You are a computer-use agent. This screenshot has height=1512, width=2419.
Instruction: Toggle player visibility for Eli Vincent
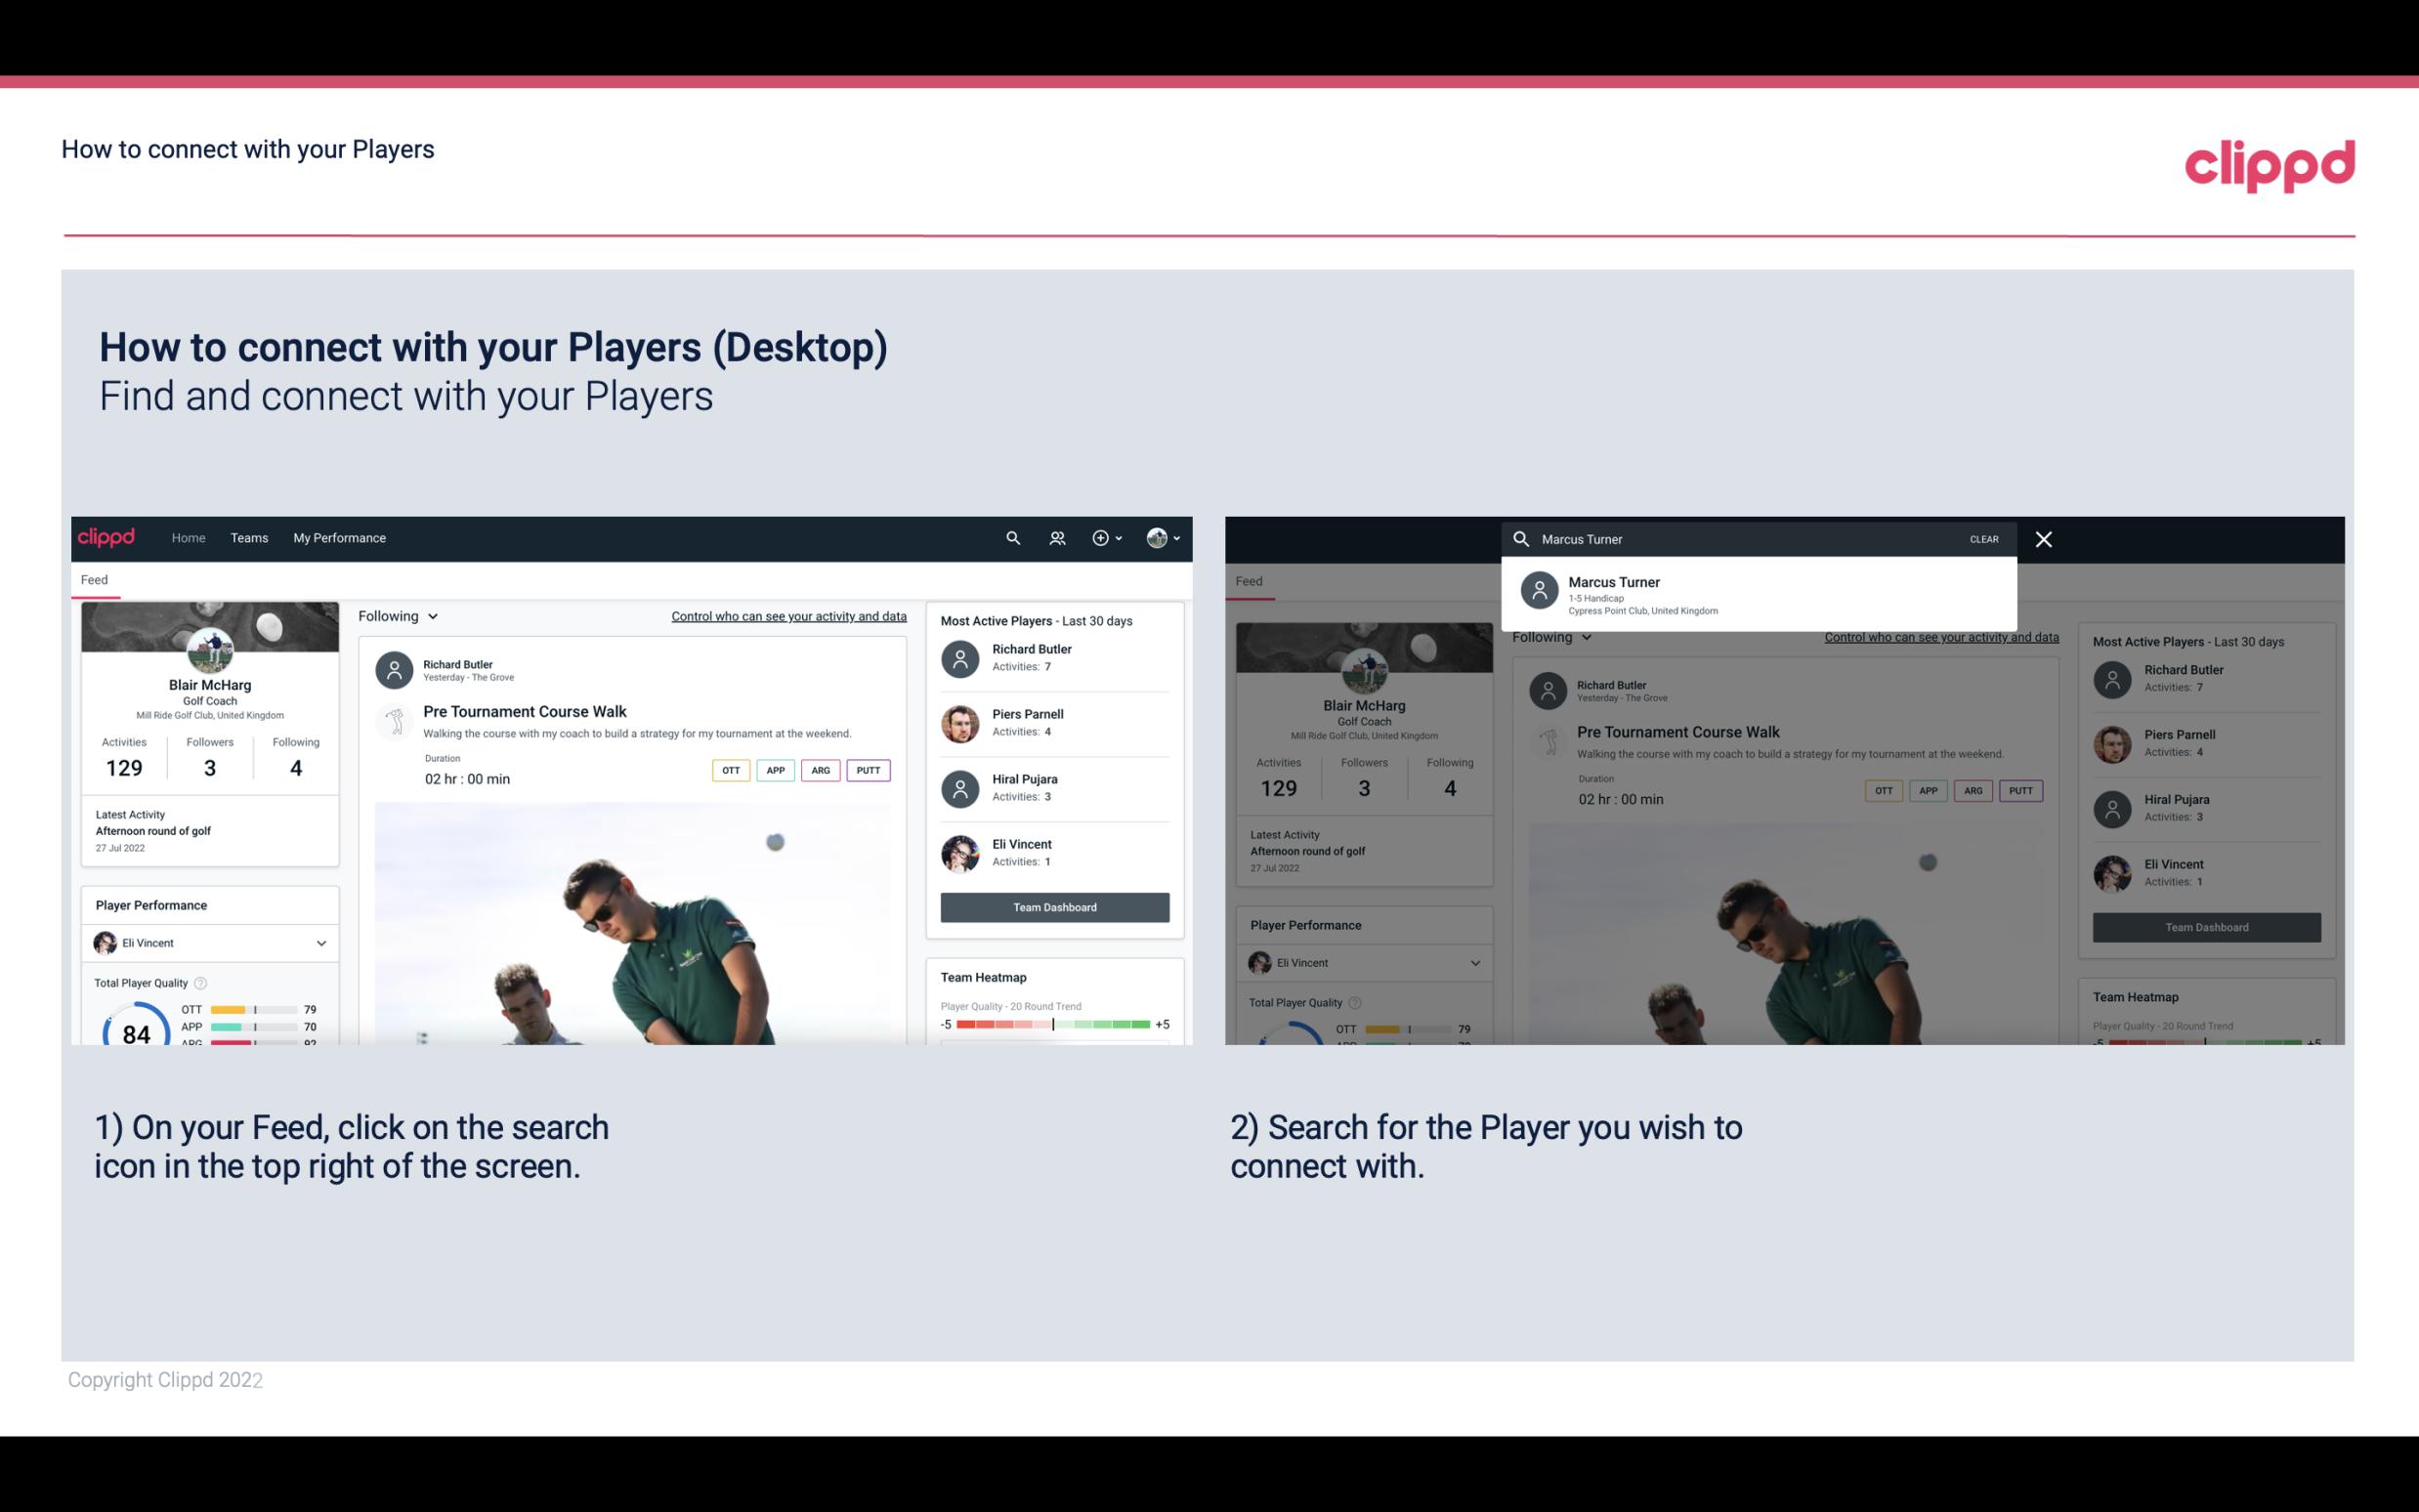(320, 943)
